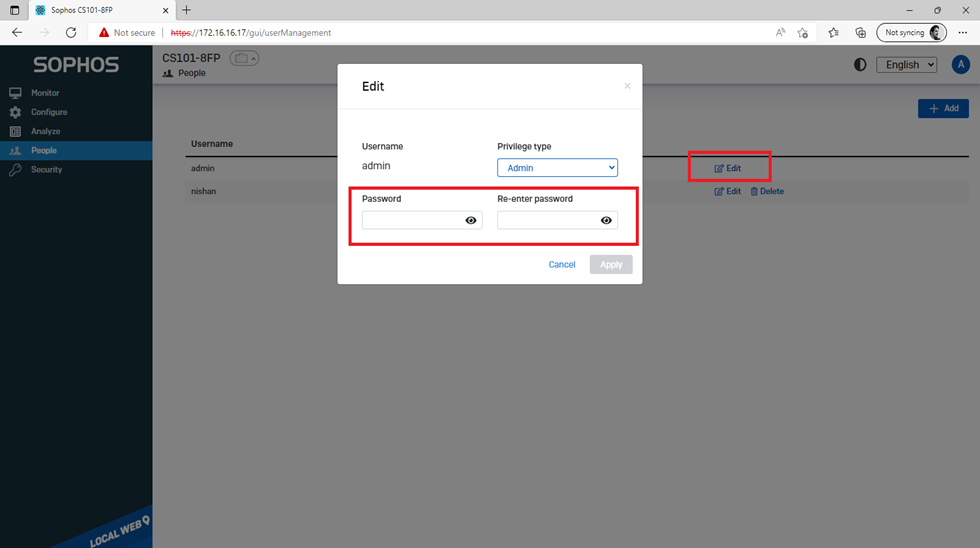Click Cancel in the Edit dialog

tap(562, 265)
